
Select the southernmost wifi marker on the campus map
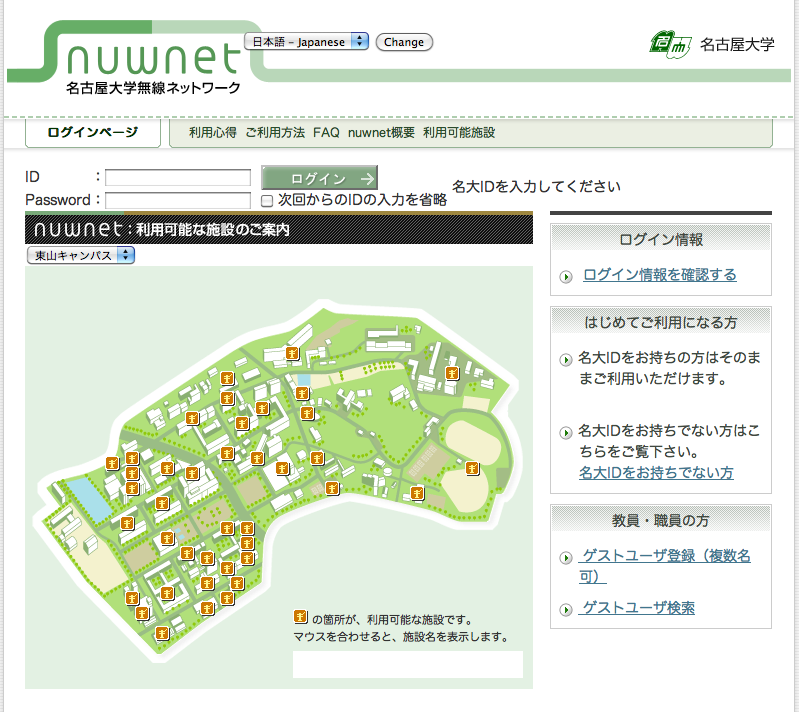pos(162,633)
